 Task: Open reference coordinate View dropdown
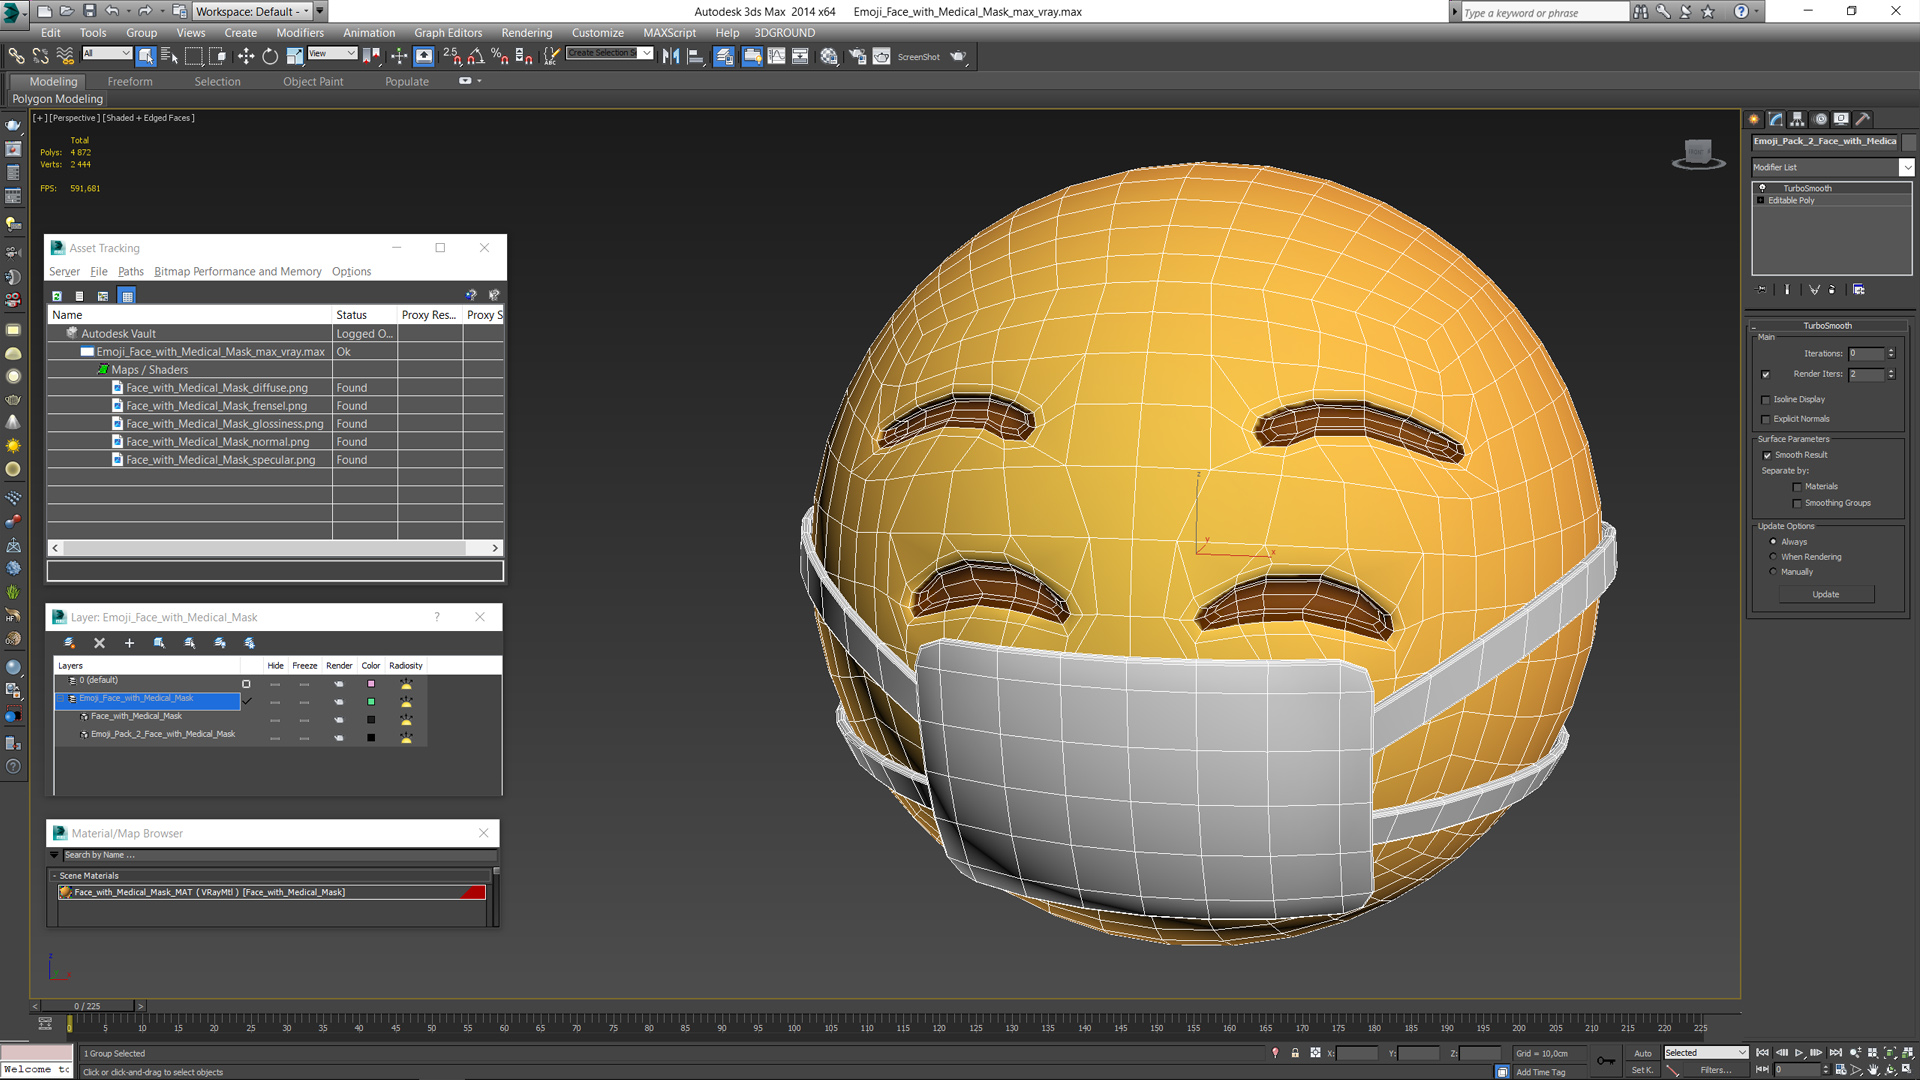coord(332,53)
